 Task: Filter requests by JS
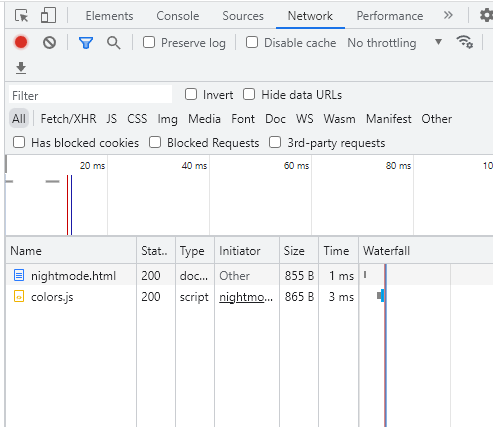[112, 119]
